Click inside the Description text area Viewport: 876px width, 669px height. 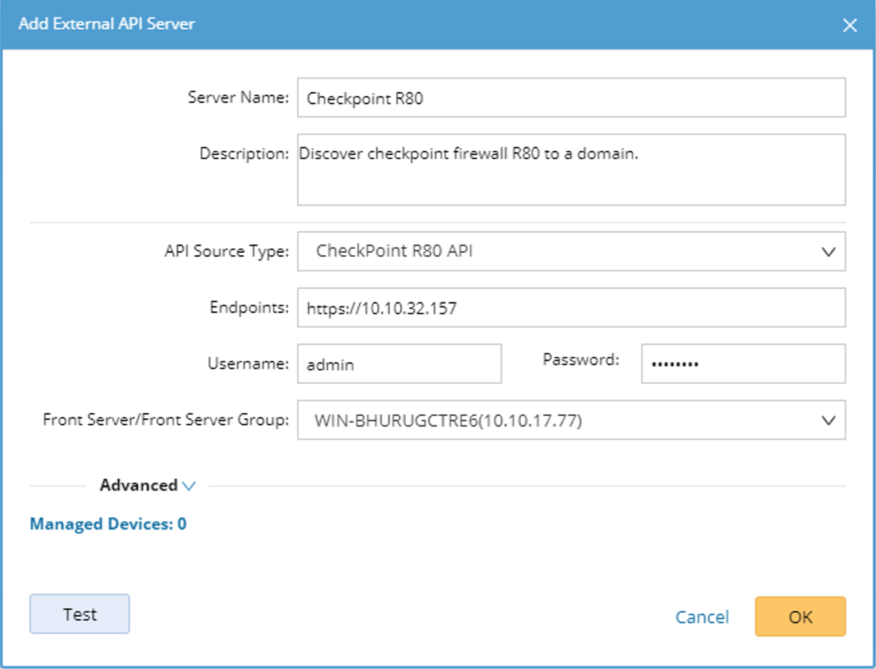pyautogui.click(x=571, y=170)
